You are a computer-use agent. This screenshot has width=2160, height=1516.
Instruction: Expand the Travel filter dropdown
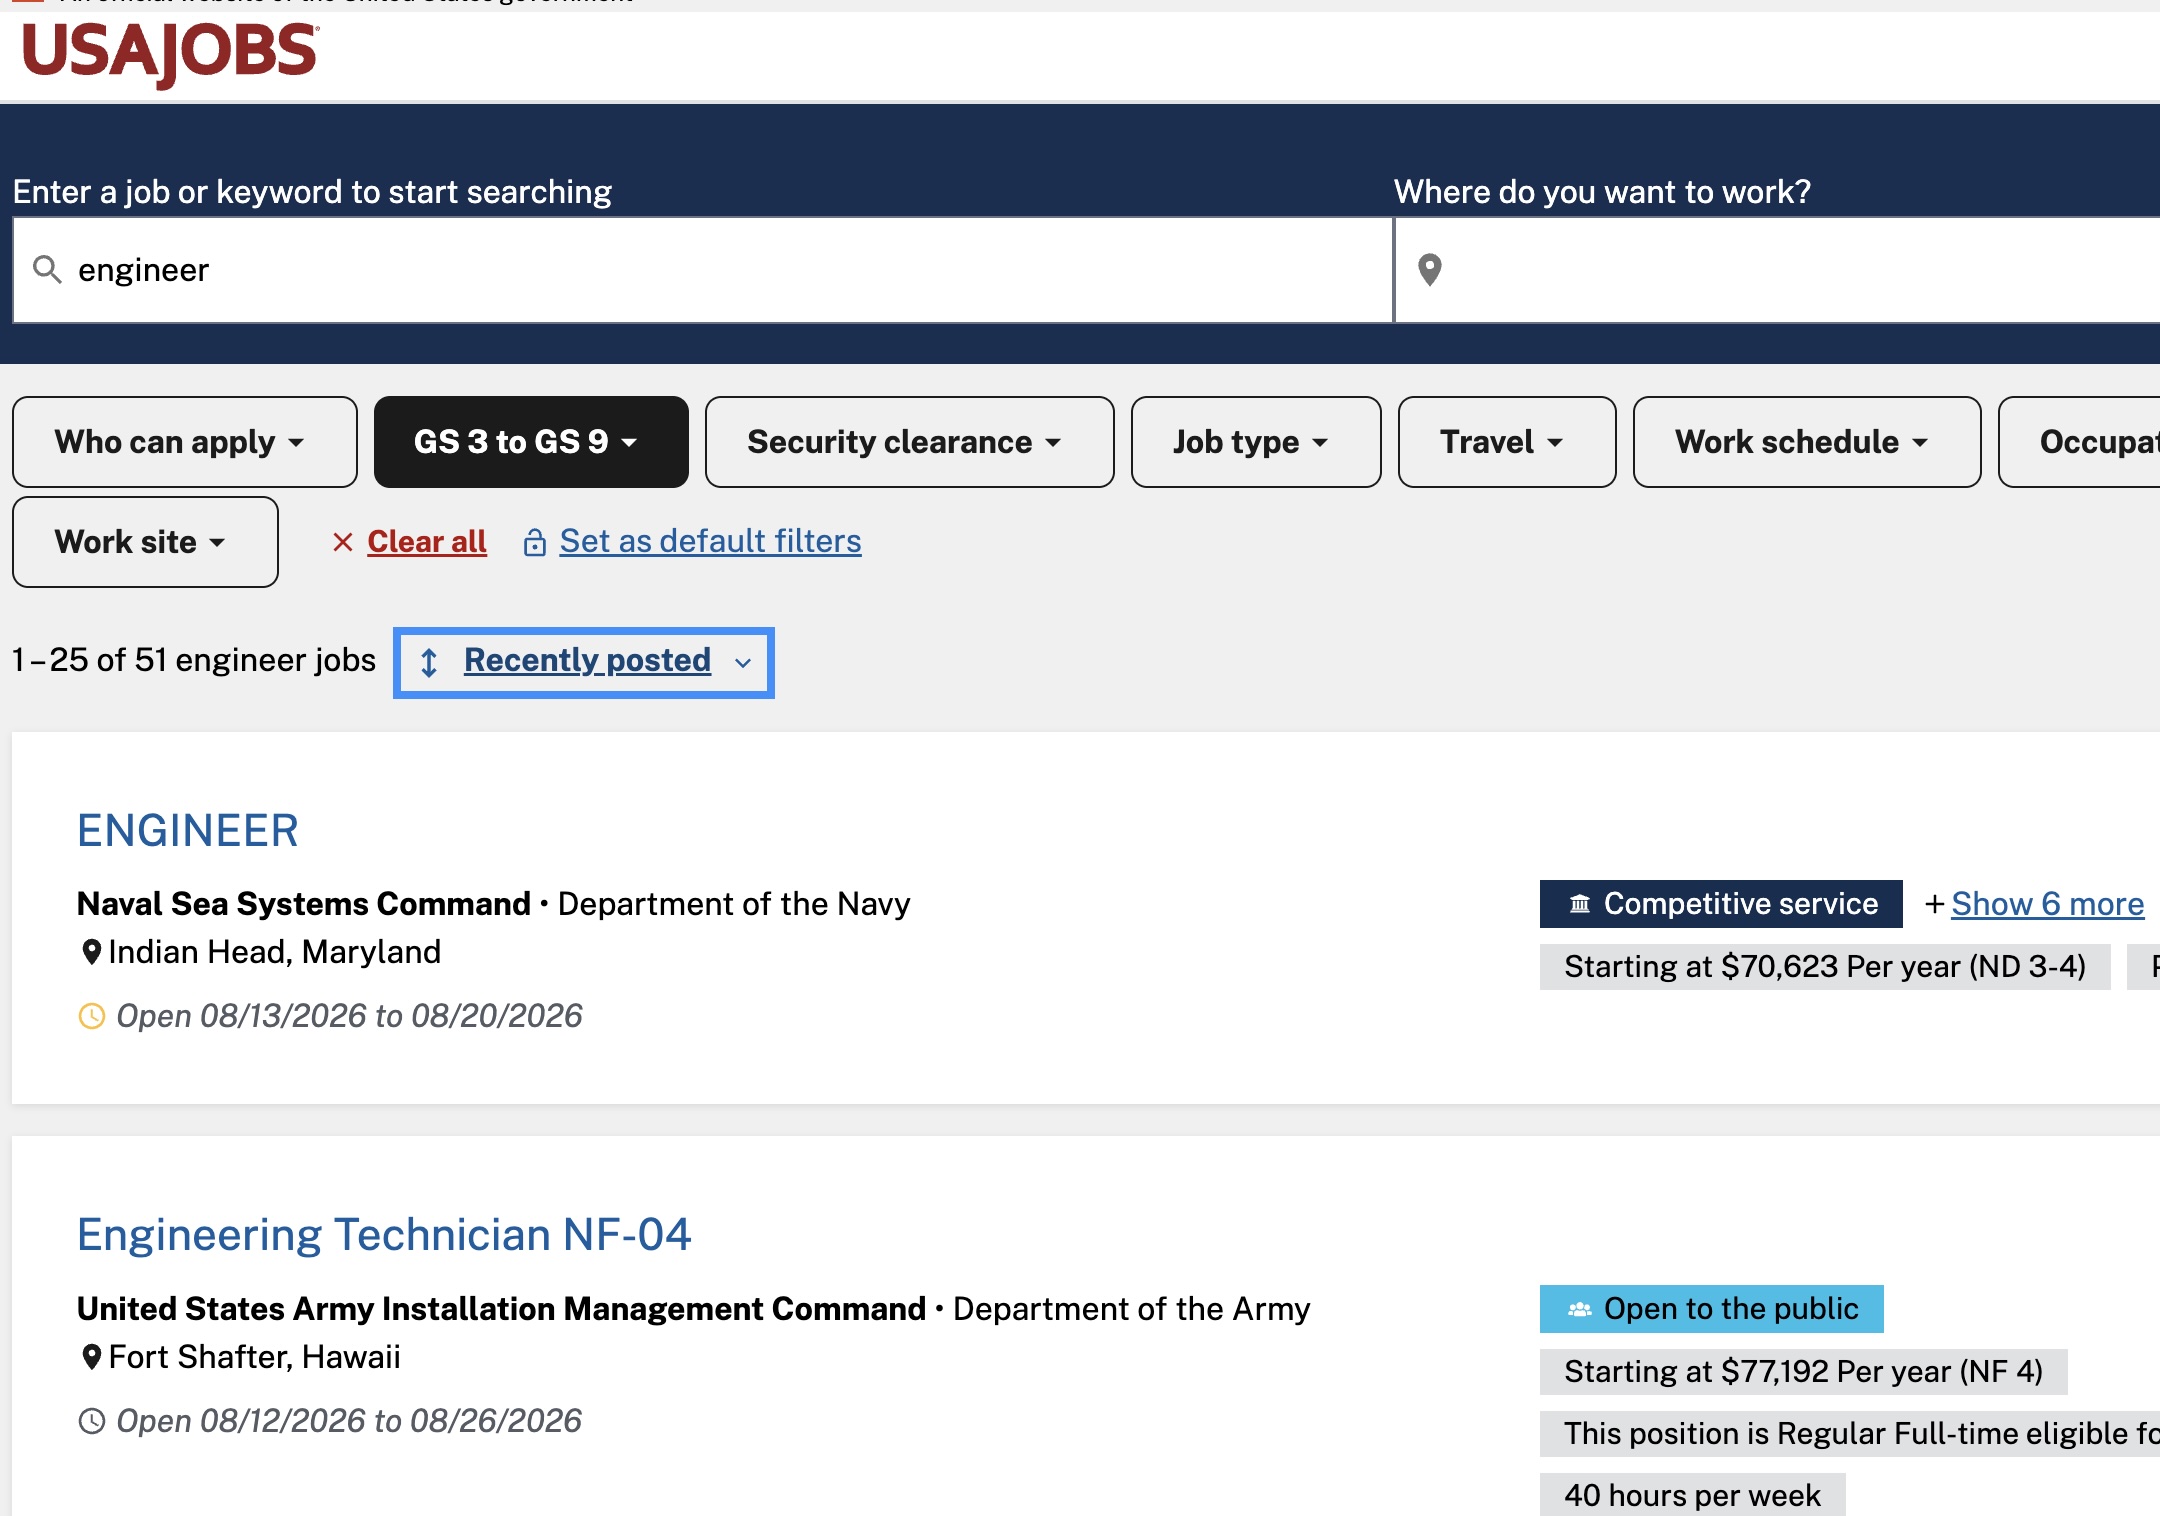tap(1507, 442)
